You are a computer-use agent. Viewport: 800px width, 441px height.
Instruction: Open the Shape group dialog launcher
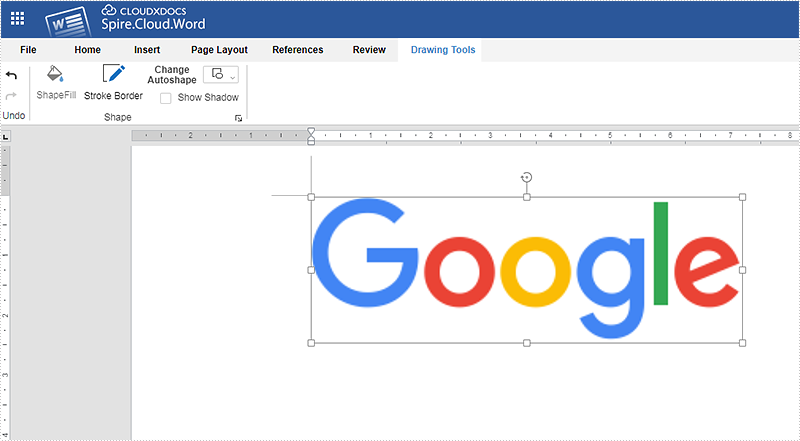tap(238, 118)
